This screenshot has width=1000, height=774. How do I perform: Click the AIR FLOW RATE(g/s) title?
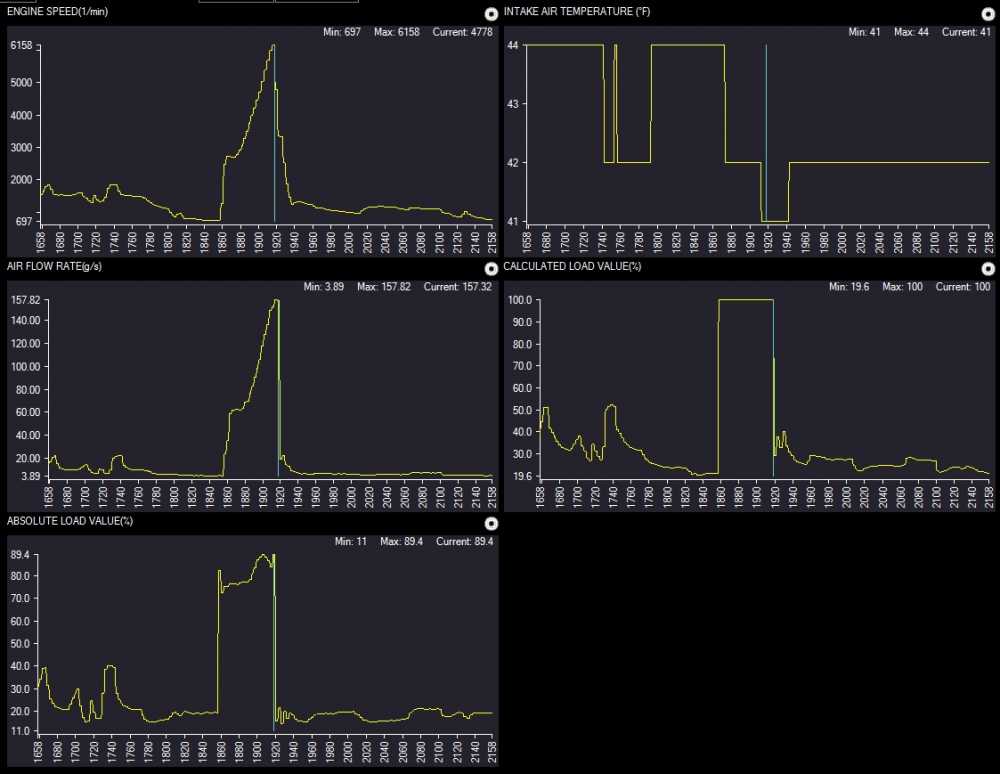point(54,266)
